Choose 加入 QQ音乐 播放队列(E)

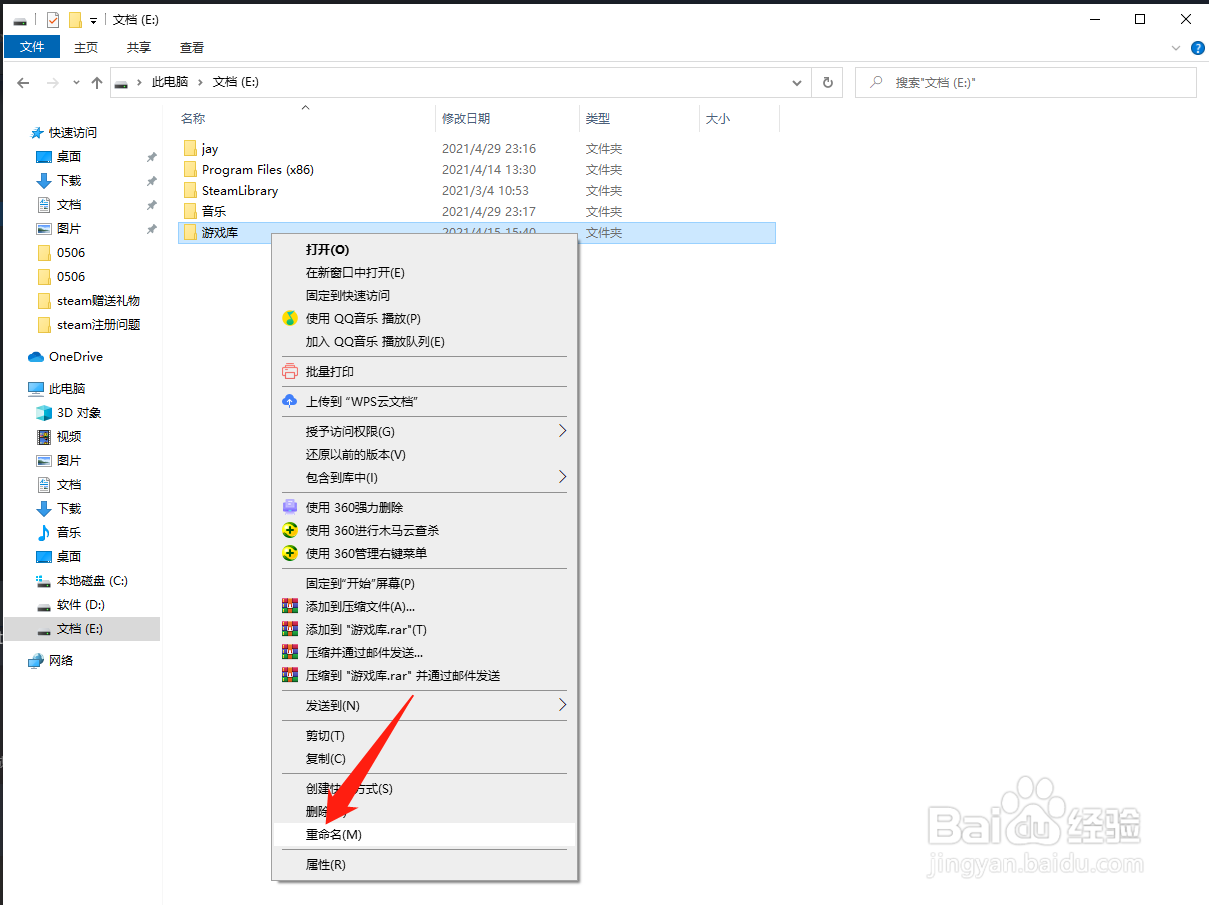pos(424,341)
